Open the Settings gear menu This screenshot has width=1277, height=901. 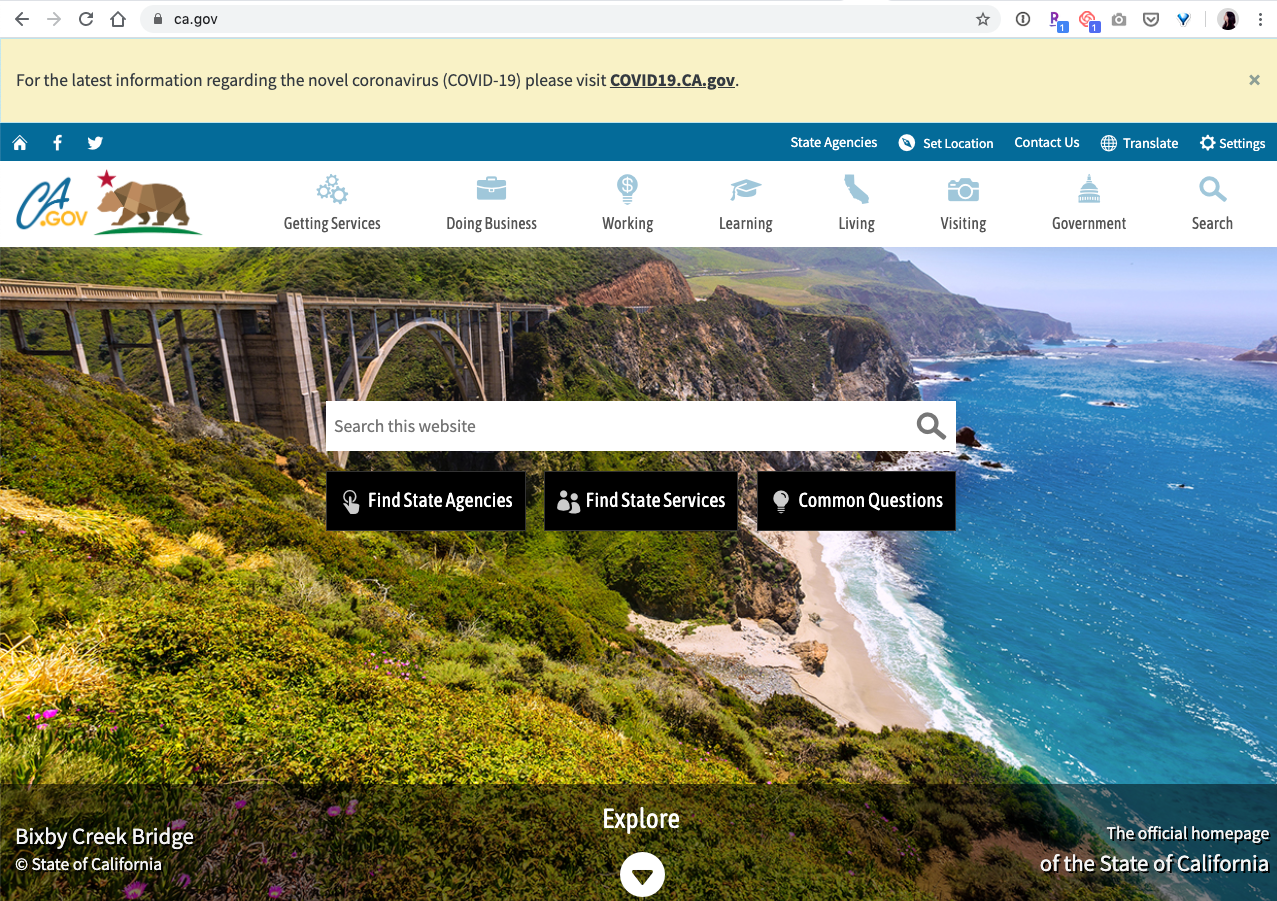(1232, 143)
